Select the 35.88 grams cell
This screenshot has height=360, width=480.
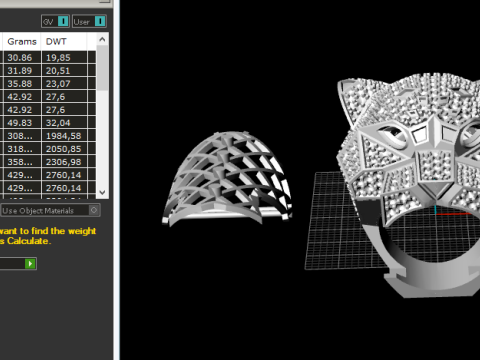[x=22, y=84]
